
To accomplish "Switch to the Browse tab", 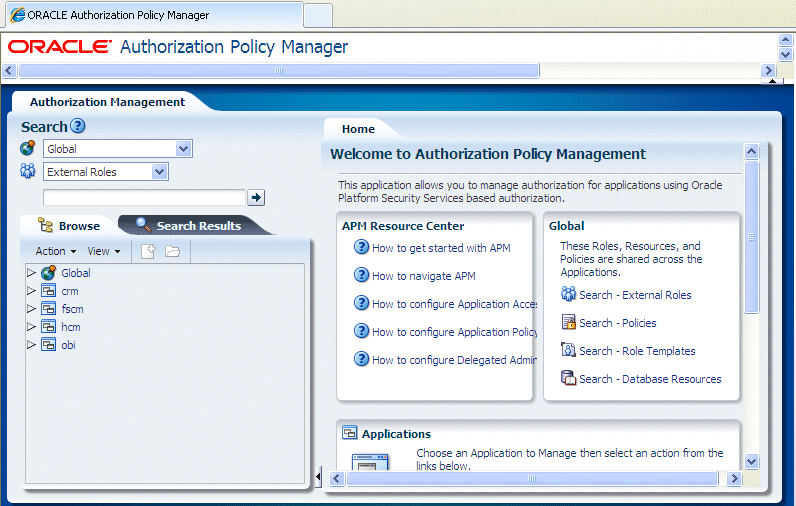I will click(x=69, y=225).
